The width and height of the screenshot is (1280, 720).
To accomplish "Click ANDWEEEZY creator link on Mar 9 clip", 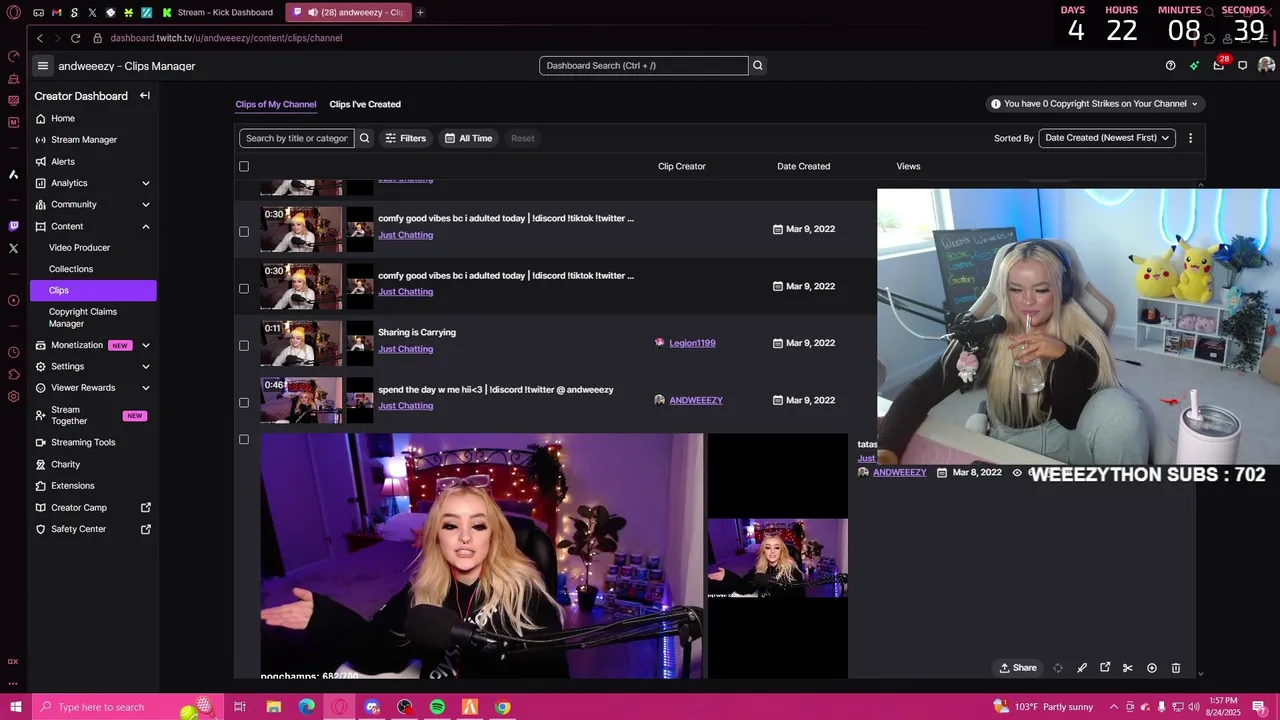I will [696, 400].
